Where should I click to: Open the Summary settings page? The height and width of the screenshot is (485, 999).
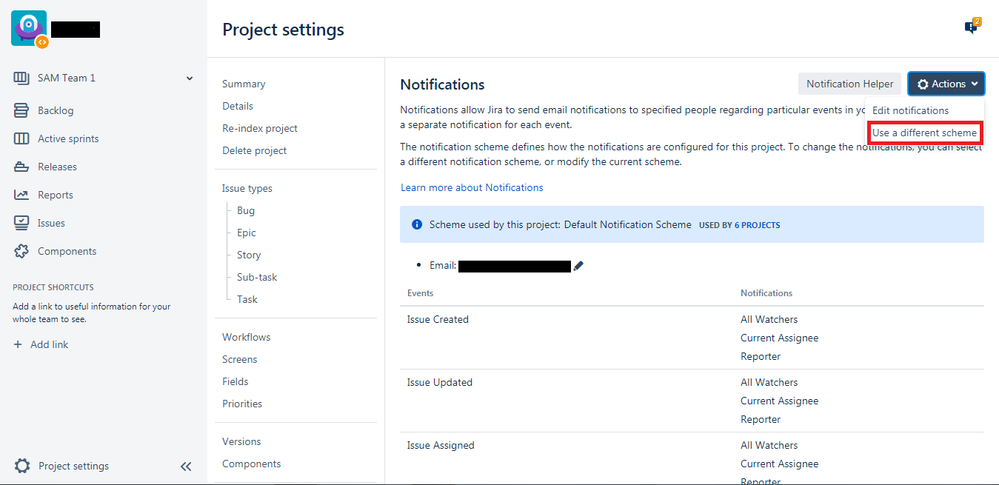pos(243,84)
